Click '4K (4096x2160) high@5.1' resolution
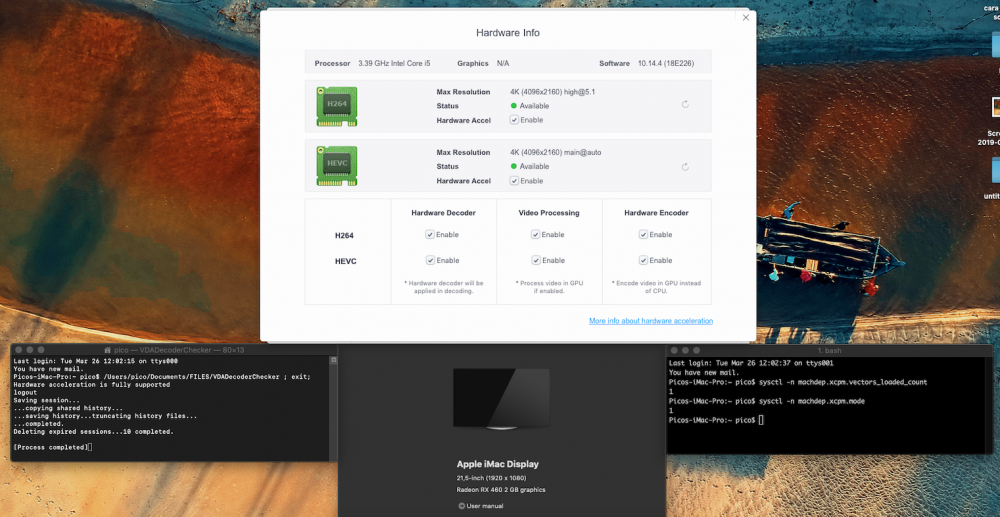 click(x=552, y=92)
